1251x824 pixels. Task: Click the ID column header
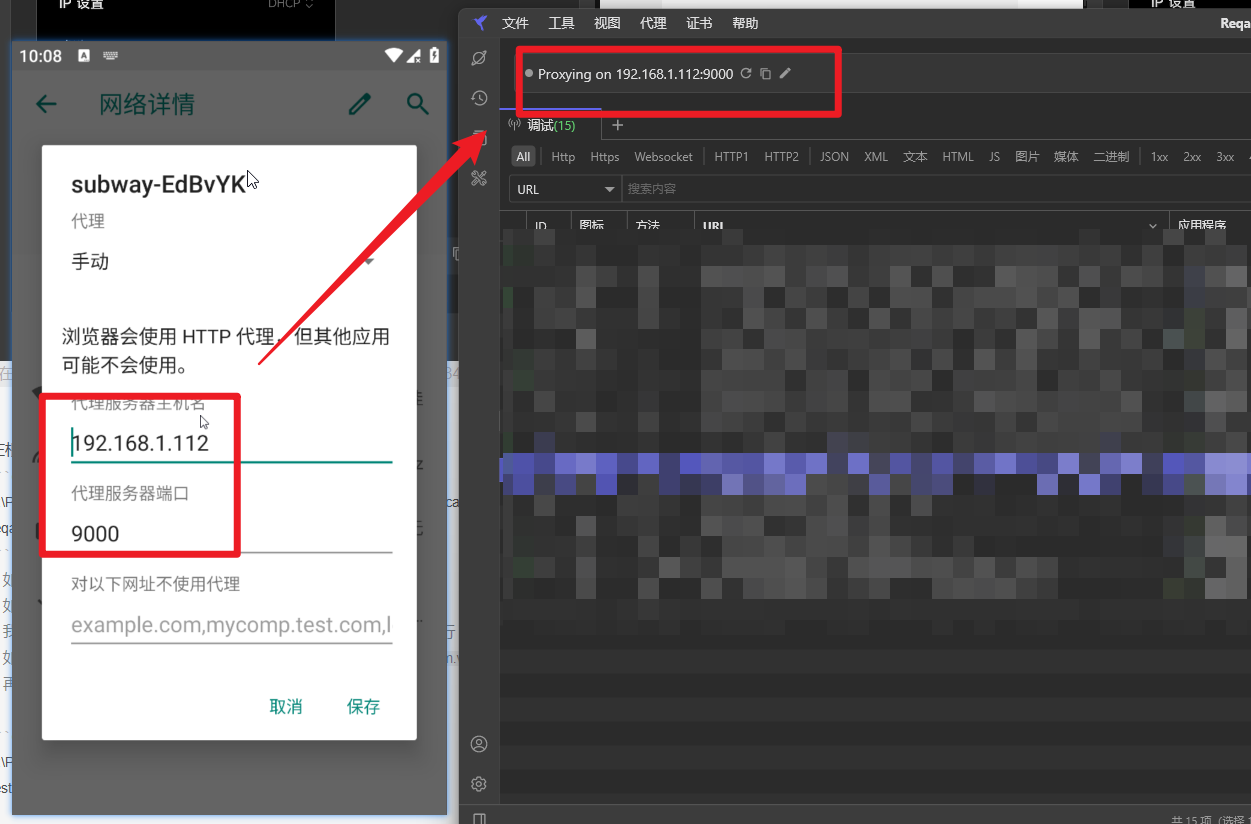click(541, 227)
